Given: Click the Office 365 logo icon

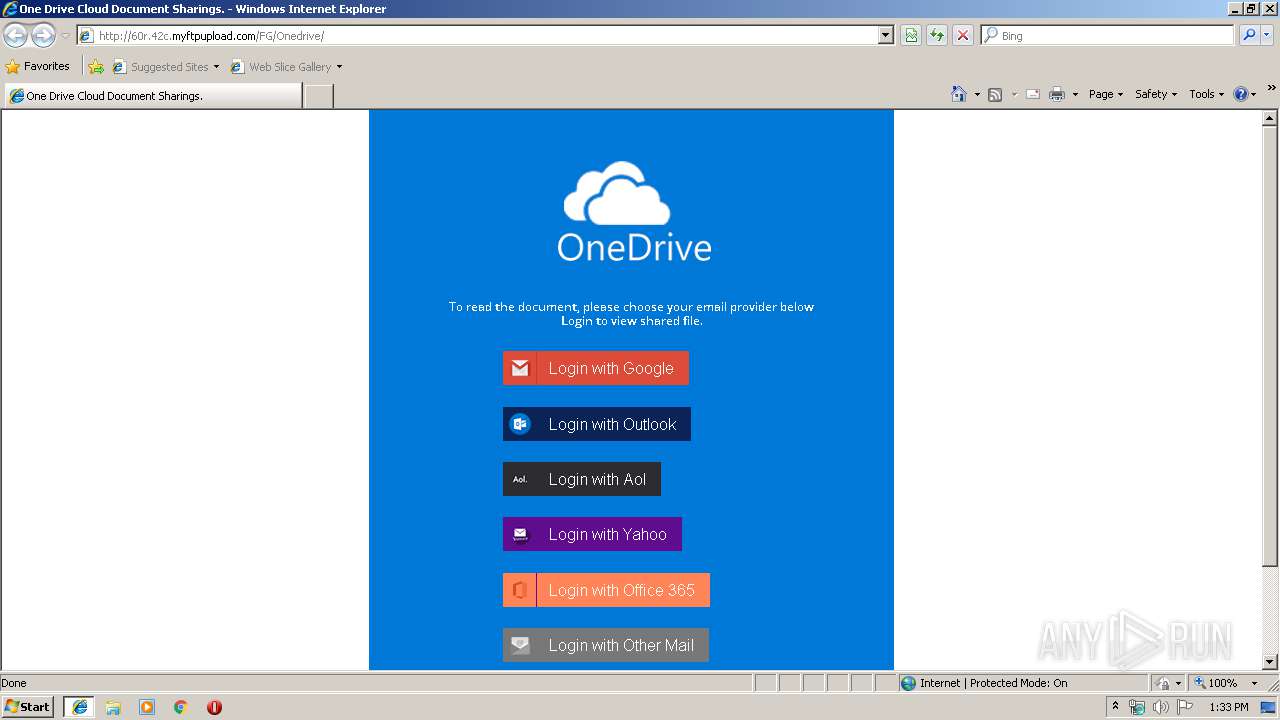Looking at the screenshot, I should pos(520,590).
